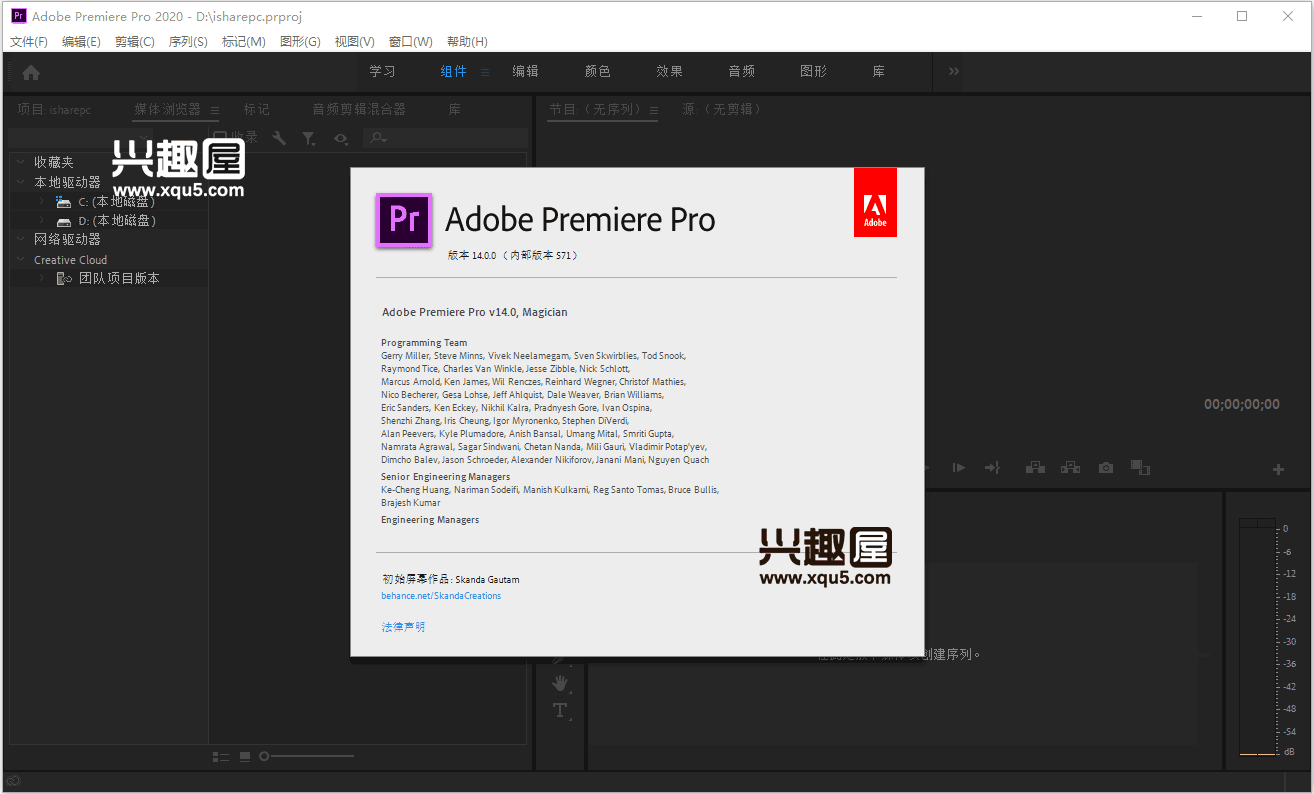
Task: Open the 图形(G) menu
Action: tap(300, 42)
